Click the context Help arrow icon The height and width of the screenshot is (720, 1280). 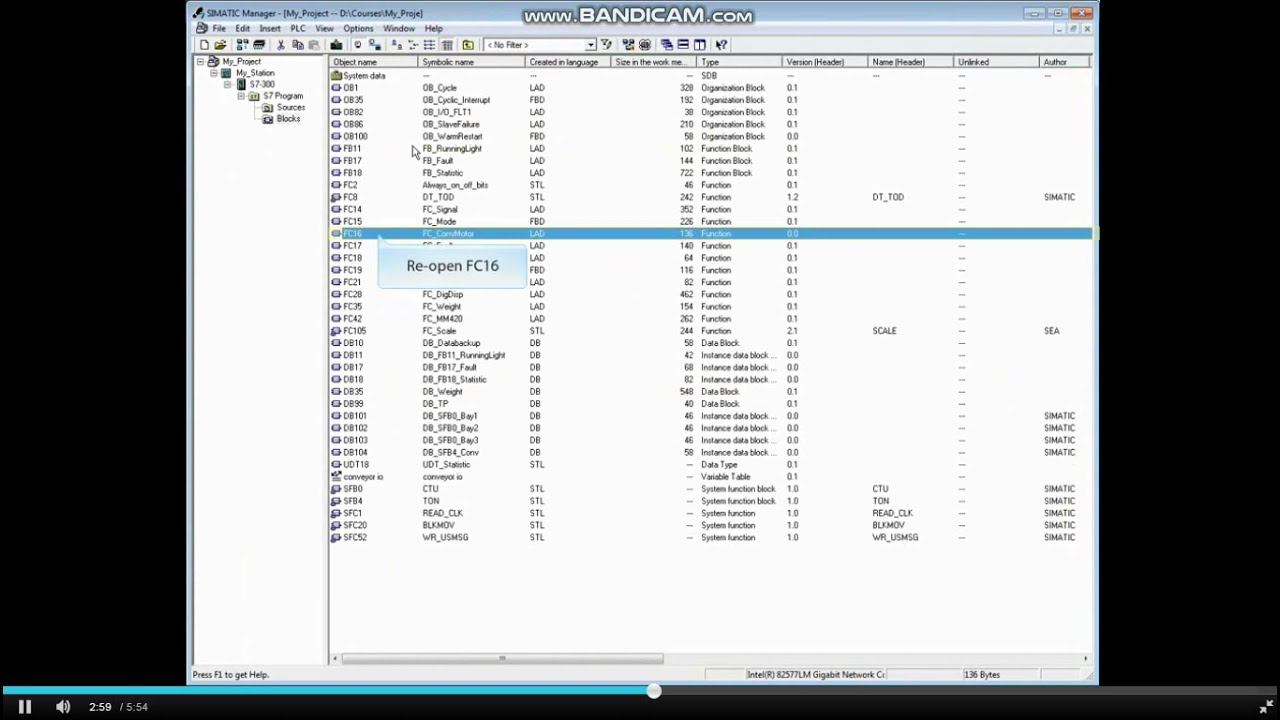721,44
